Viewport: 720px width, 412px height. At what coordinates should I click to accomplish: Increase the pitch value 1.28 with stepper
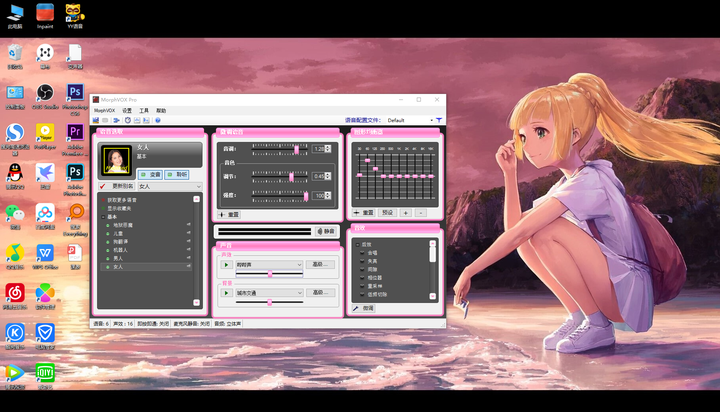(x=328, y=147)
